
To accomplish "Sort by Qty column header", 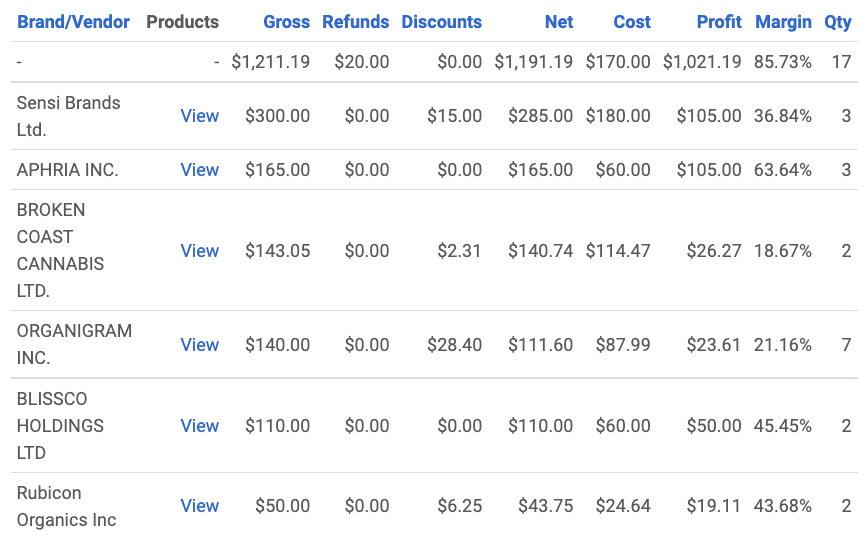I will pos(837,21).
